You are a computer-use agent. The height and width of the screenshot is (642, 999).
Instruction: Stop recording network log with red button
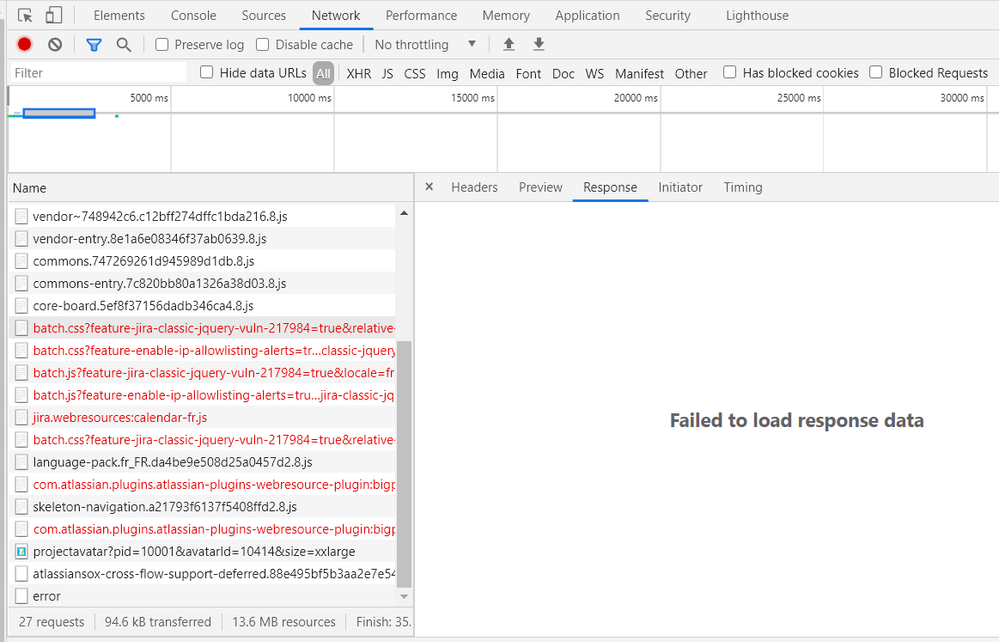25,45
